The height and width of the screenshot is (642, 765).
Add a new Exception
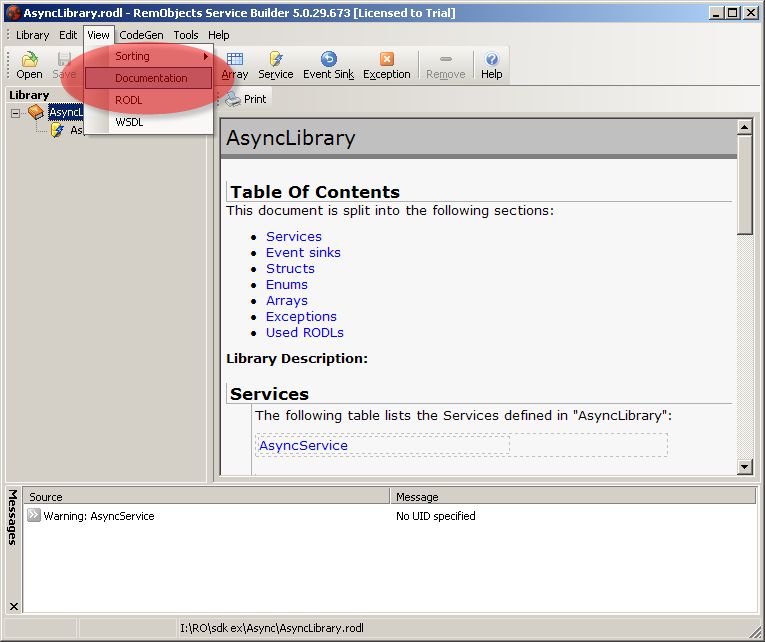click(x=386, y=66)
